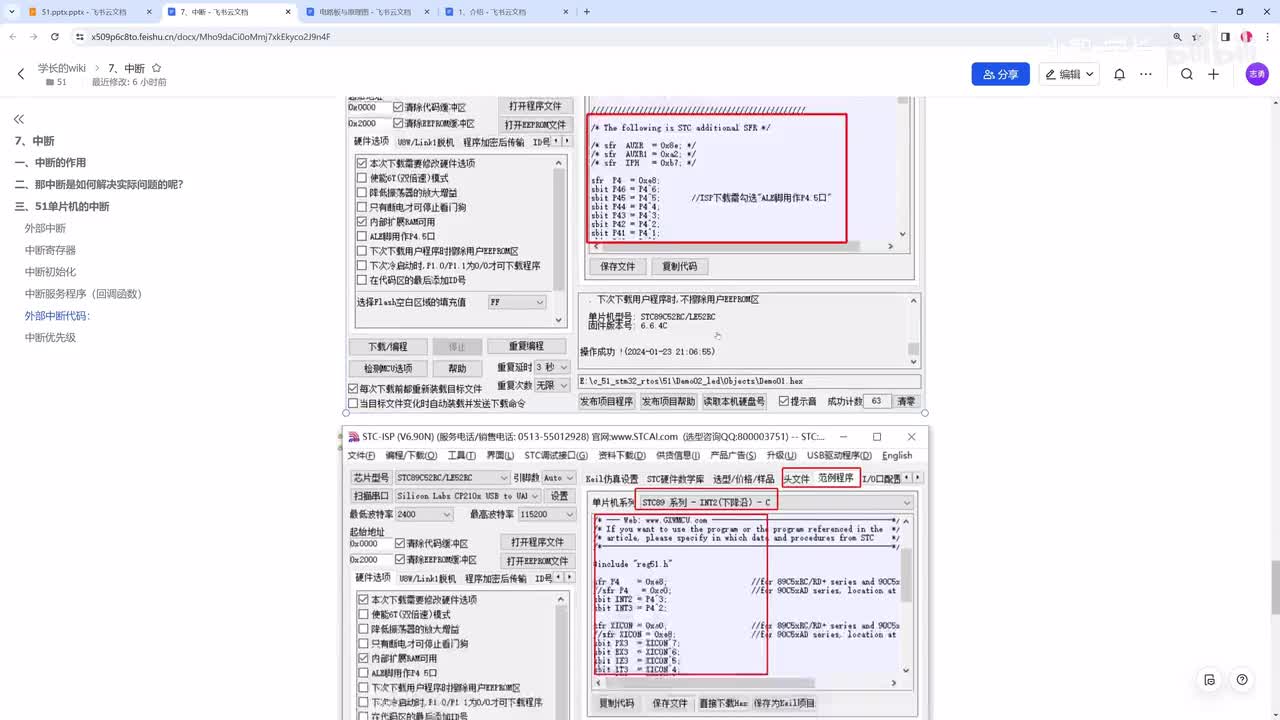
Task: Star the 7、中断 document as favorite
Action: click(156, 68)
